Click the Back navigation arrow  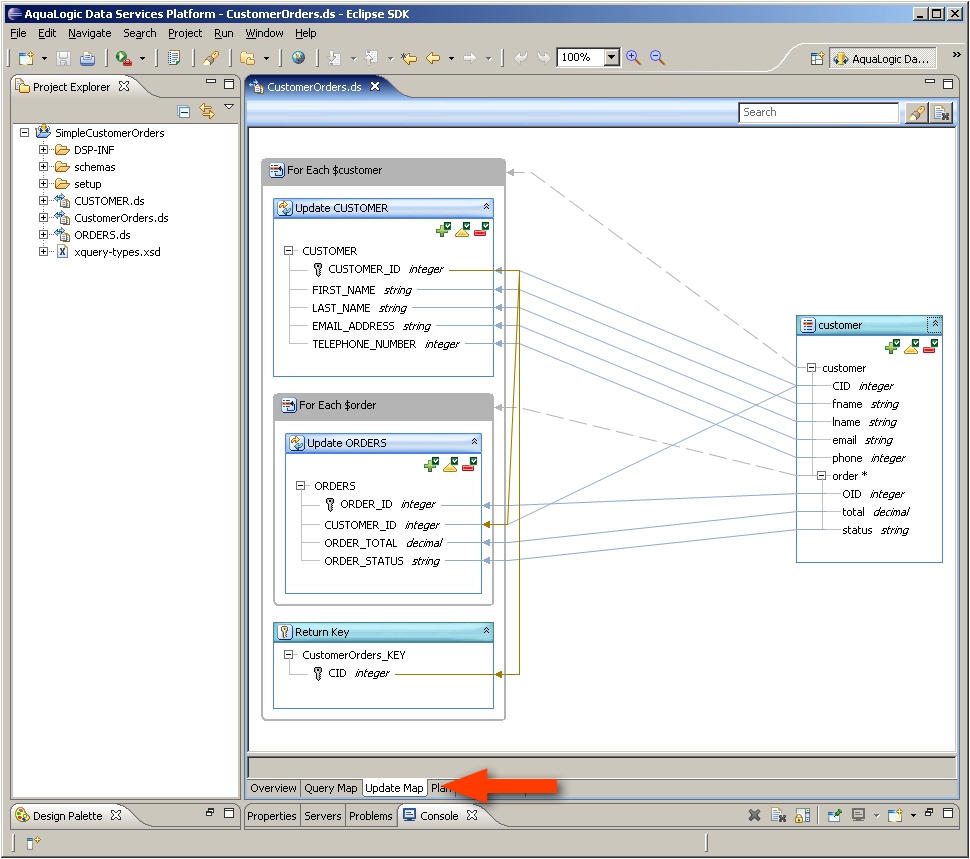(x=433, y=58)
